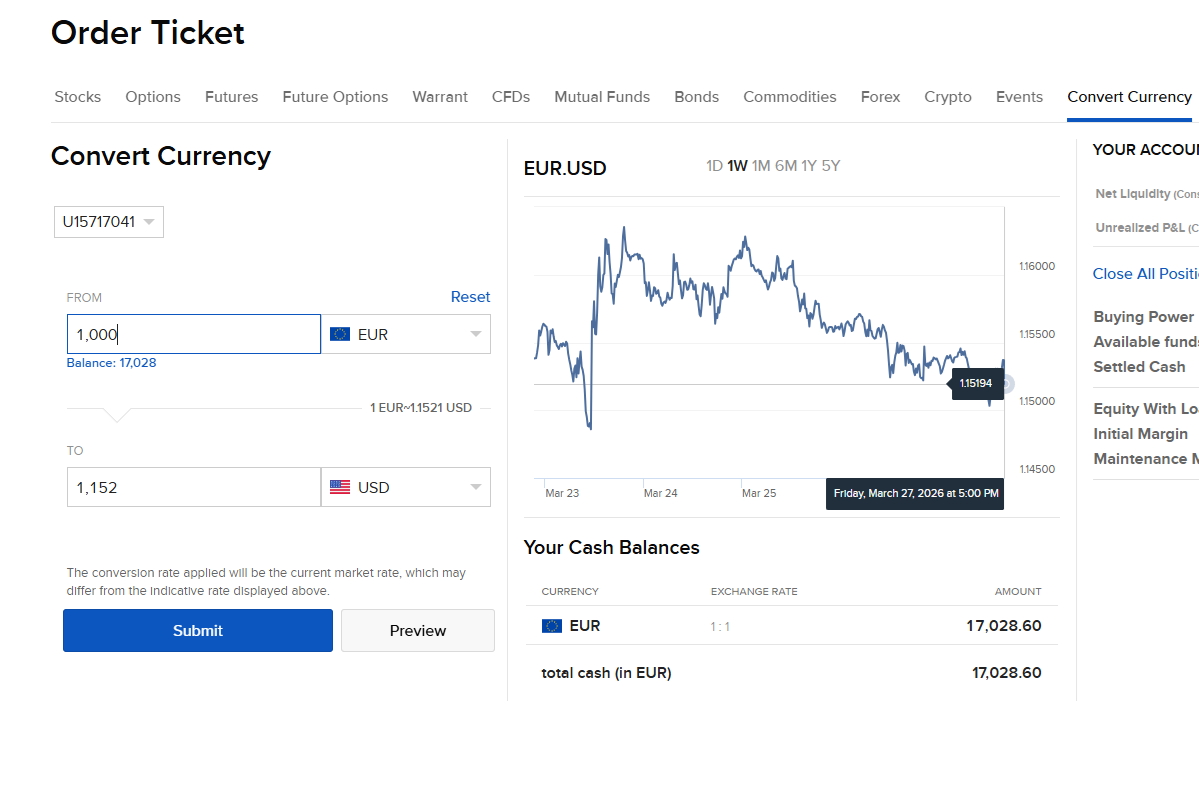Expand the FROM currency selector
The width and height of the screenshot is (1199, 808).
click(x=477, y=333)
